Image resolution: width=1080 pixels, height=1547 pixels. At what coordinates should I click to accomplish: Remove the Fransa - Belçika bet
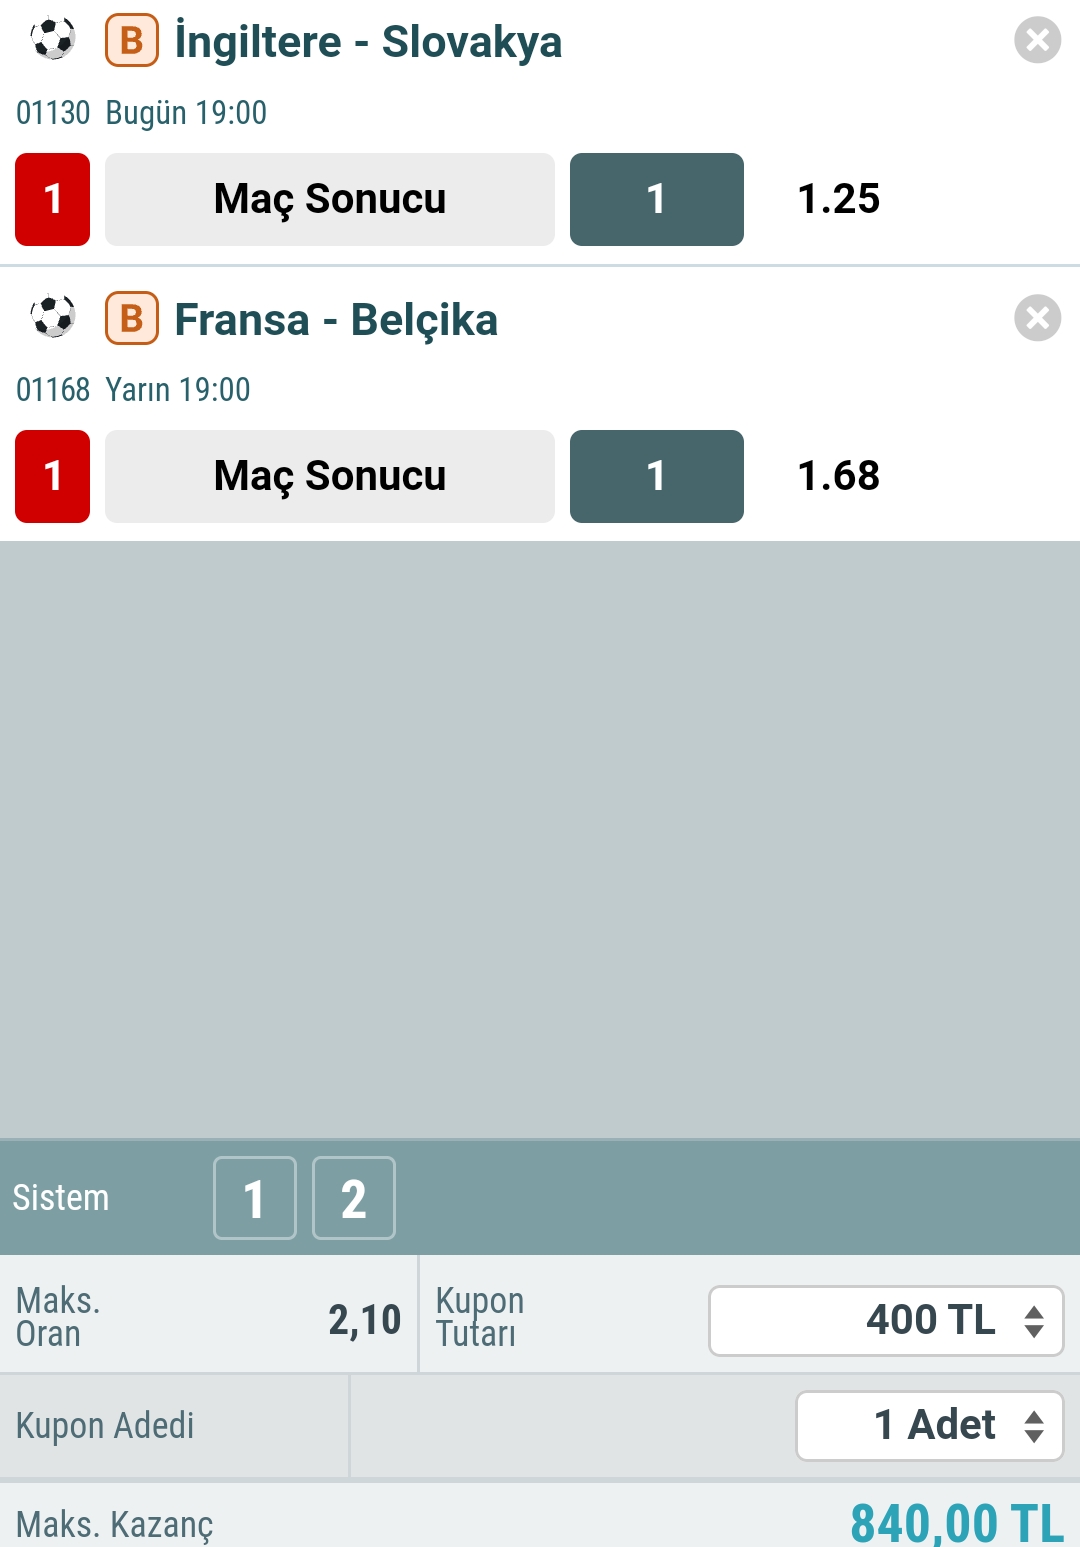(x=1037, y=318)
